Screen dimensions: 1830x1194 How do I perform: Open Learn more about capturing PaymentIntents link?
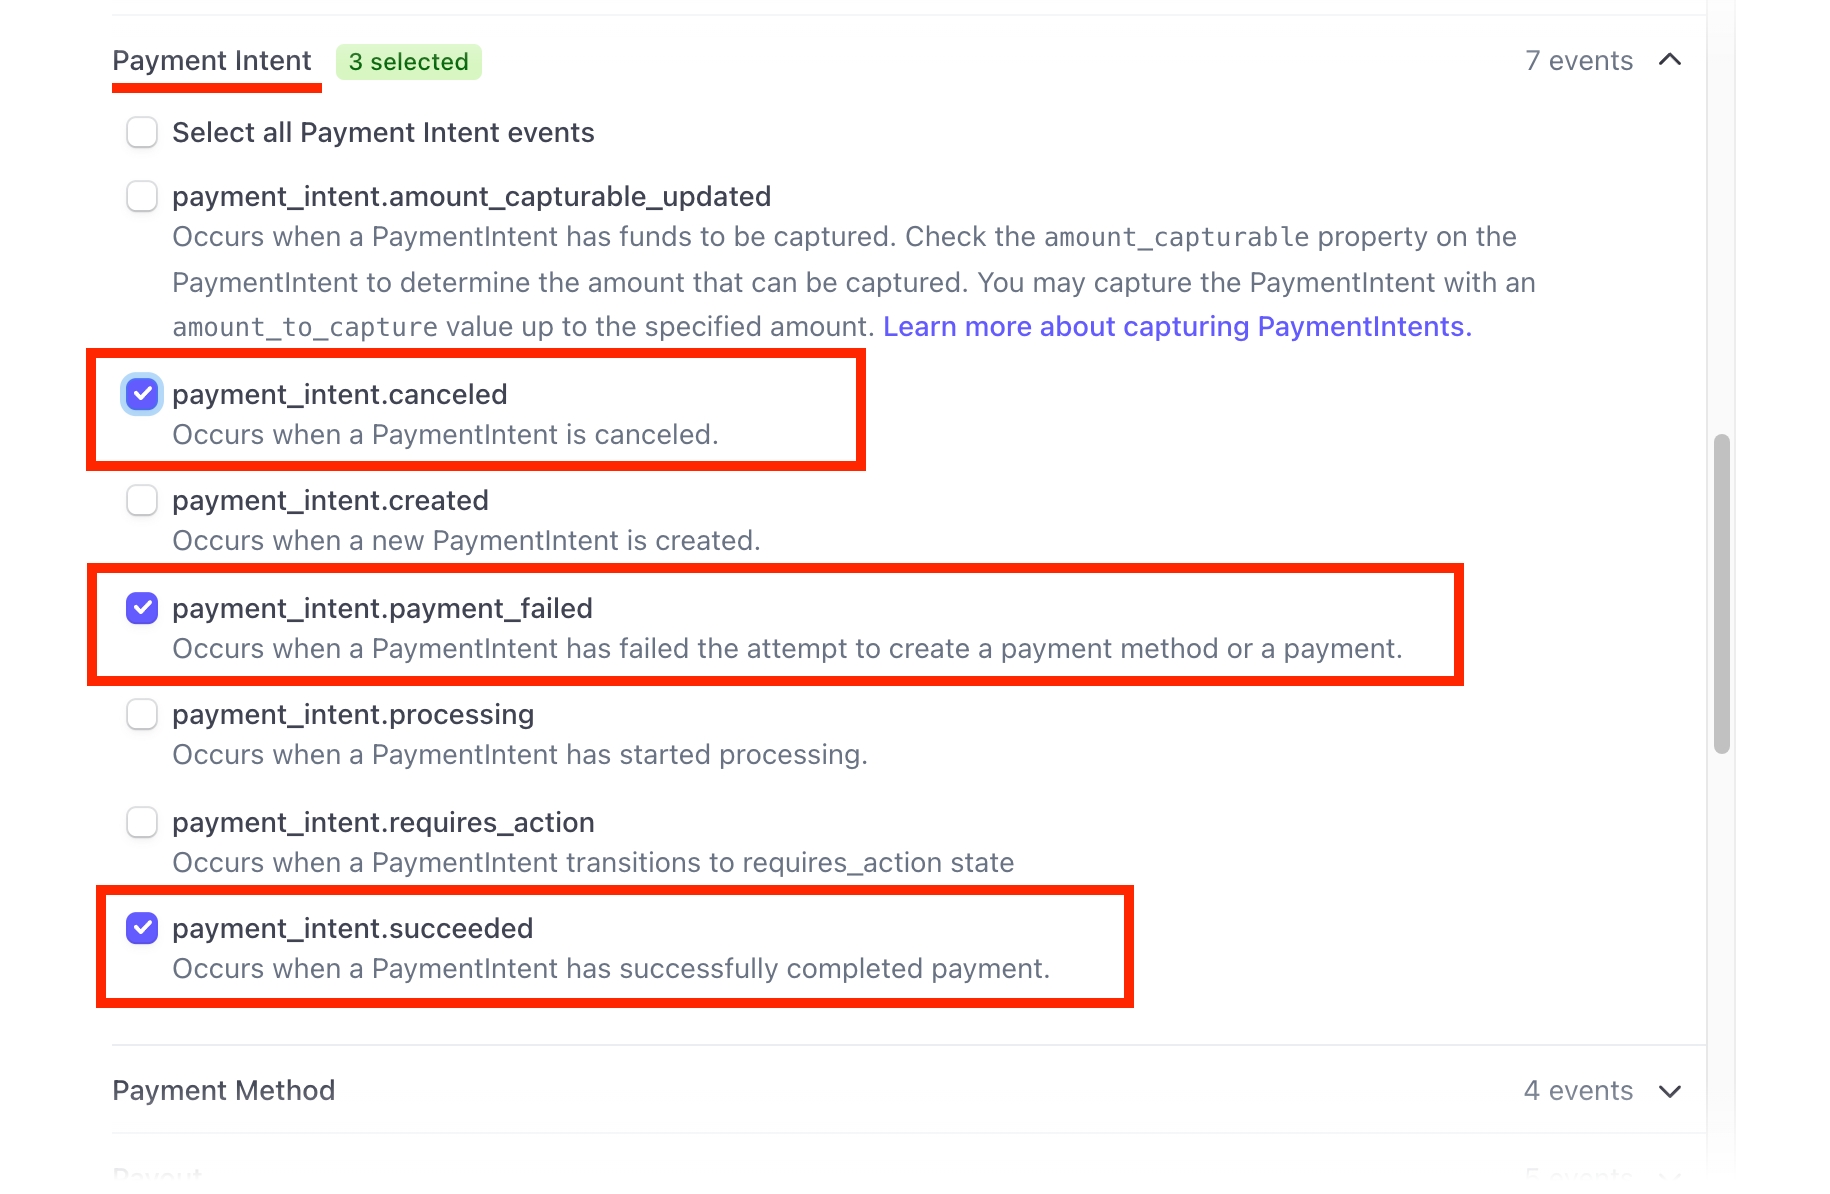[1176, 327]
